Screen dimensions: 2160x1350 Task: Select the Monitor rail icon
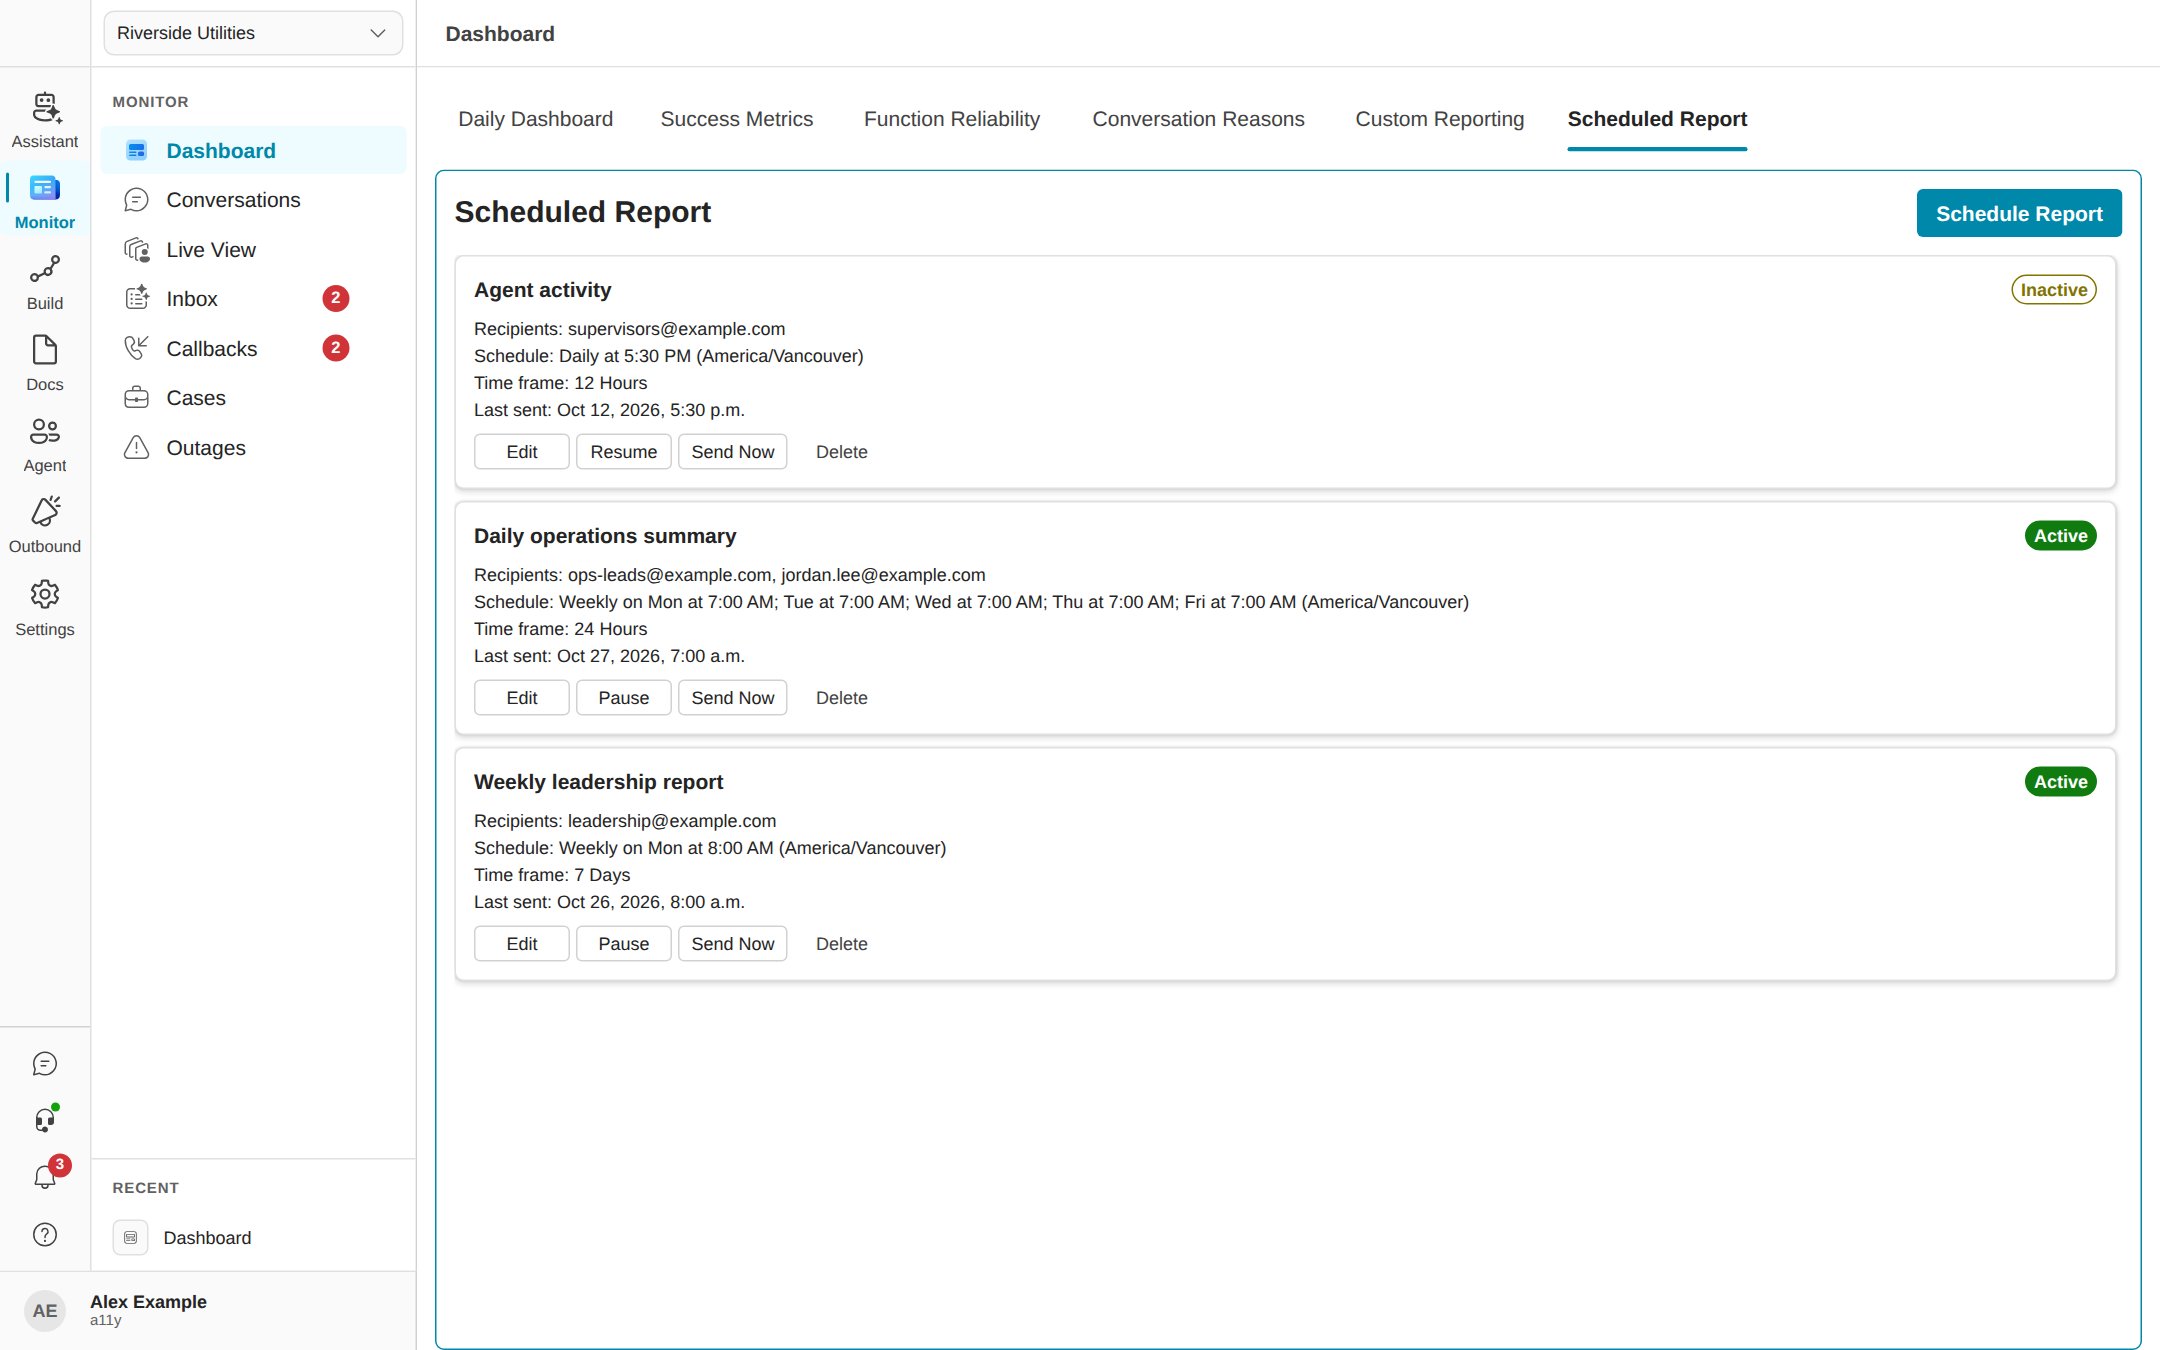[45, 188]
